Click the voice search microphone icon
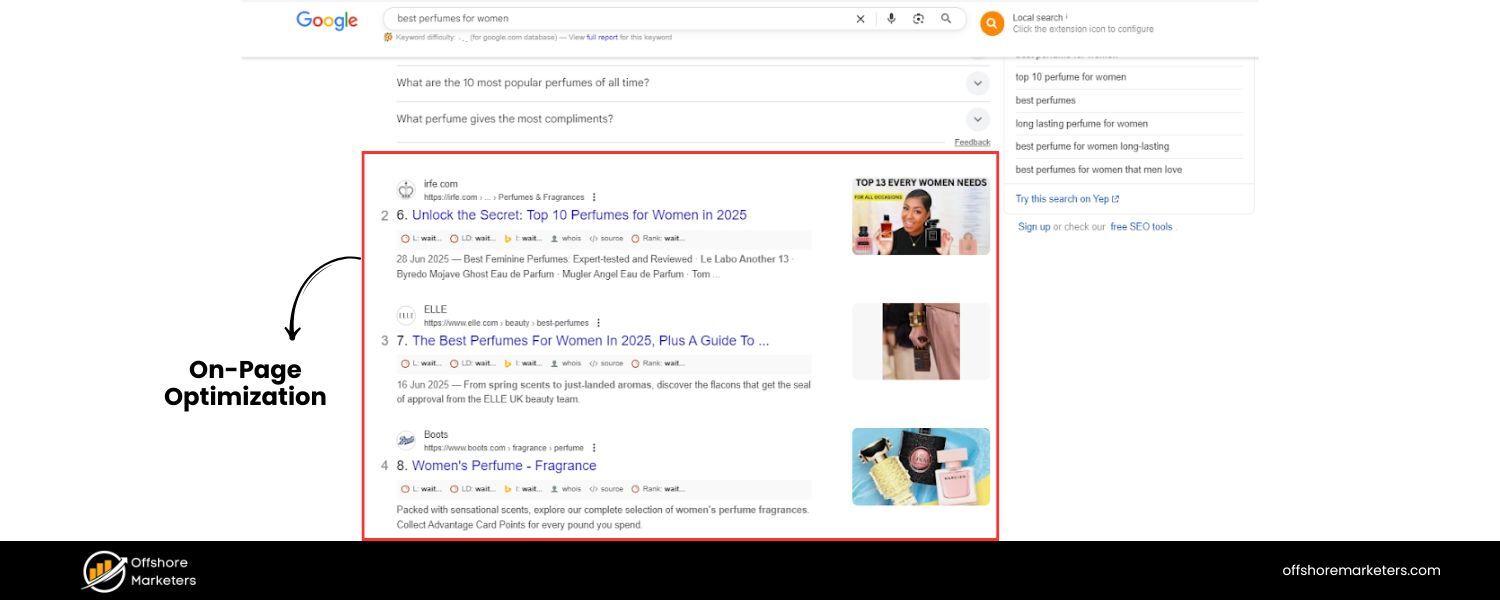Viewport: 1500px width, 600px height. coord(891,18)
